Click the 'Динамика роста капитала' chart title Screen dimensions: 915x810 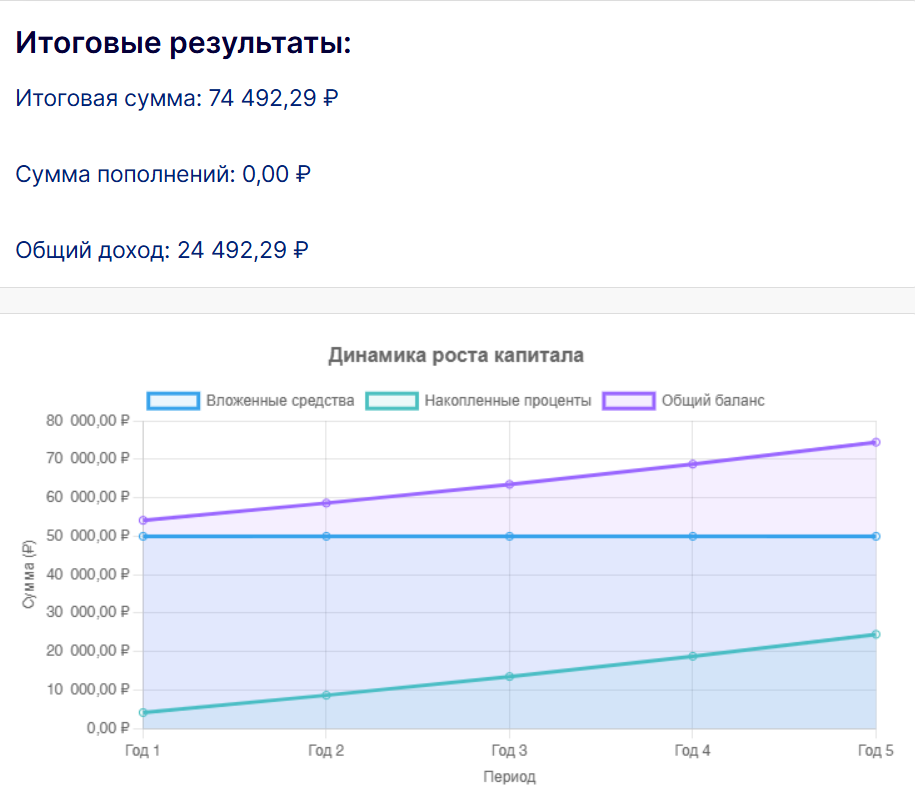(456, 355)
